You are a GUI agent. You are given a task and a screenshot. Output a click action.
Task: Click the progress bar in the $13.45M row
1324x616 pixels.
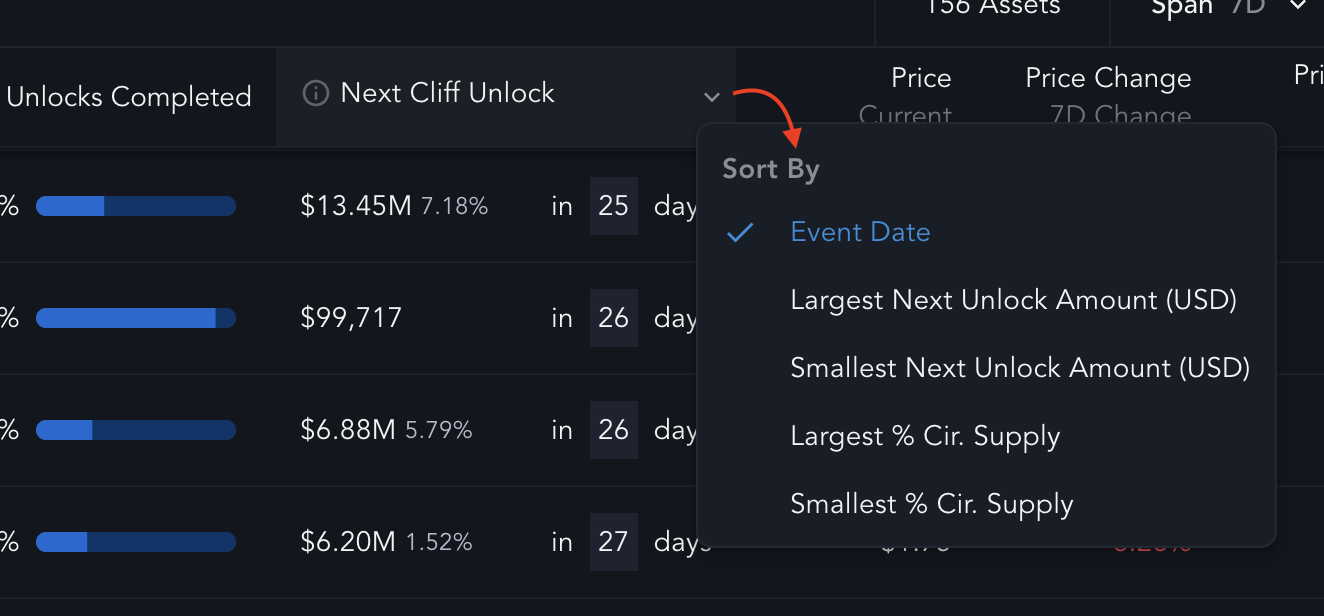click(x=136, y=206)
